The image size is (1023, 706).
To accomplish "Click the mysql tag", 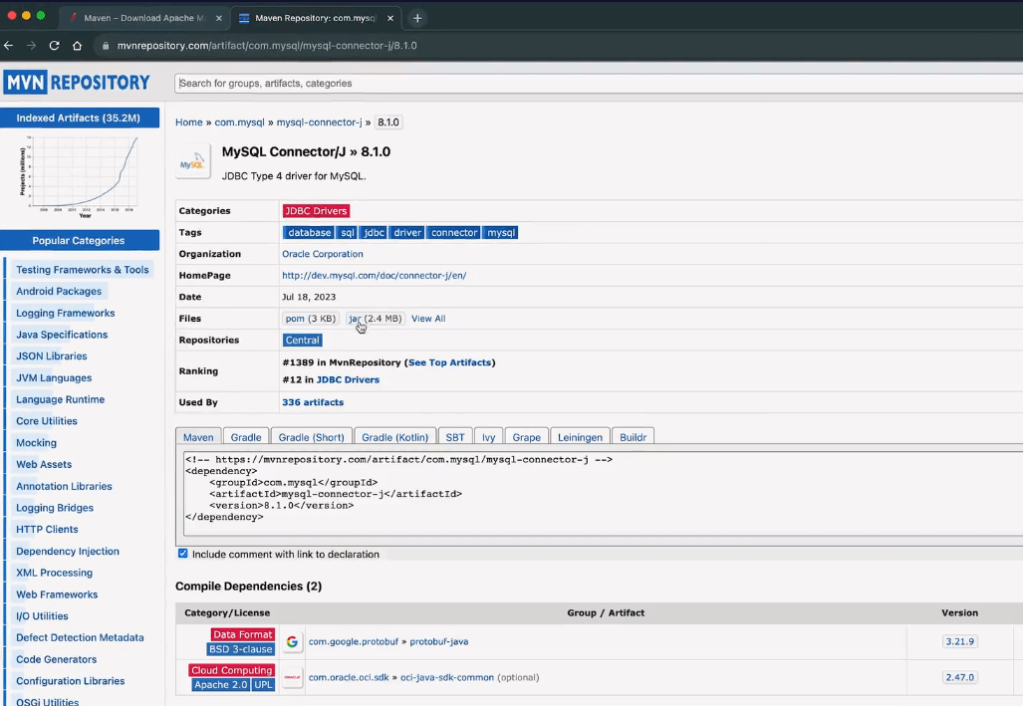I will pyautogui.click(x=501, y=232).
